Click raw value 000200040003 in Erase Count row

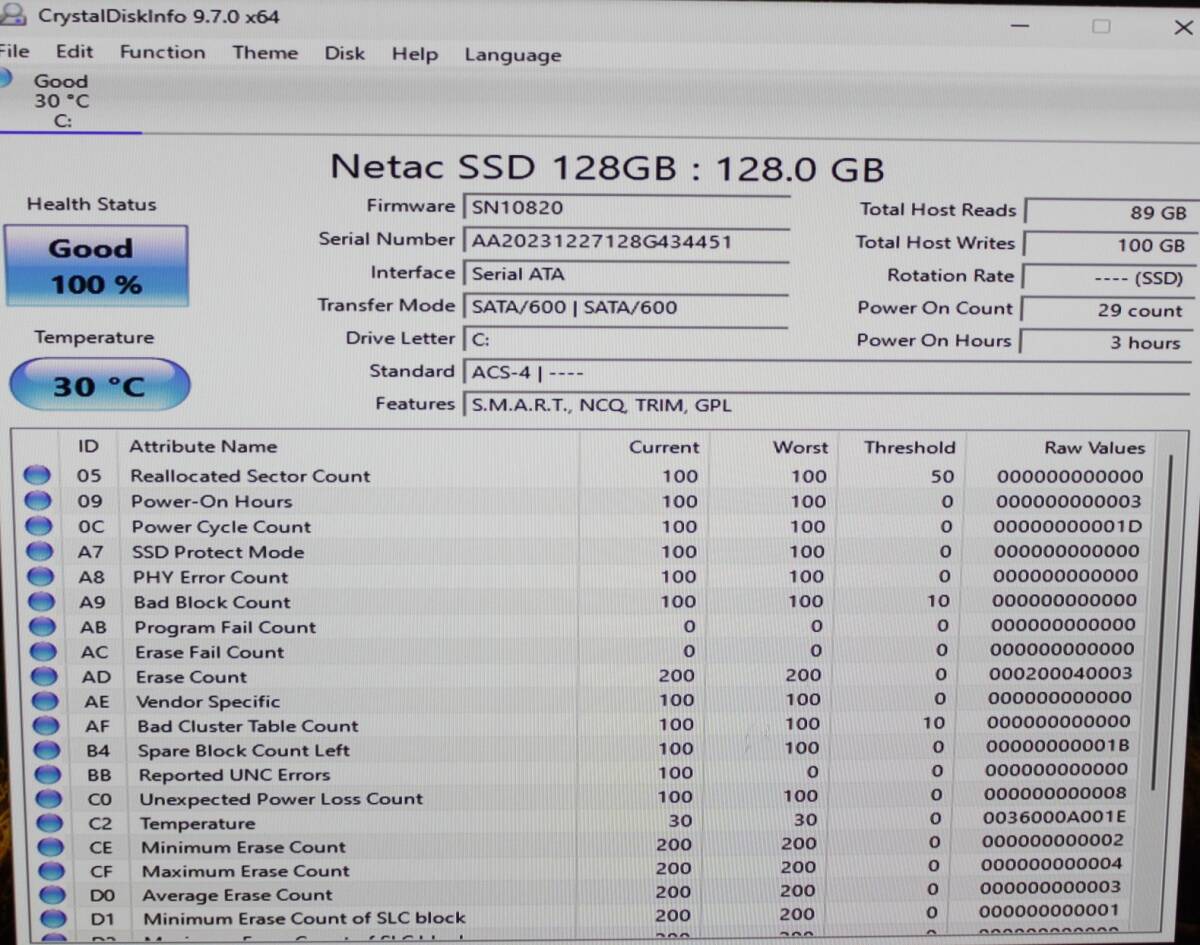(x=1061, y=674)
